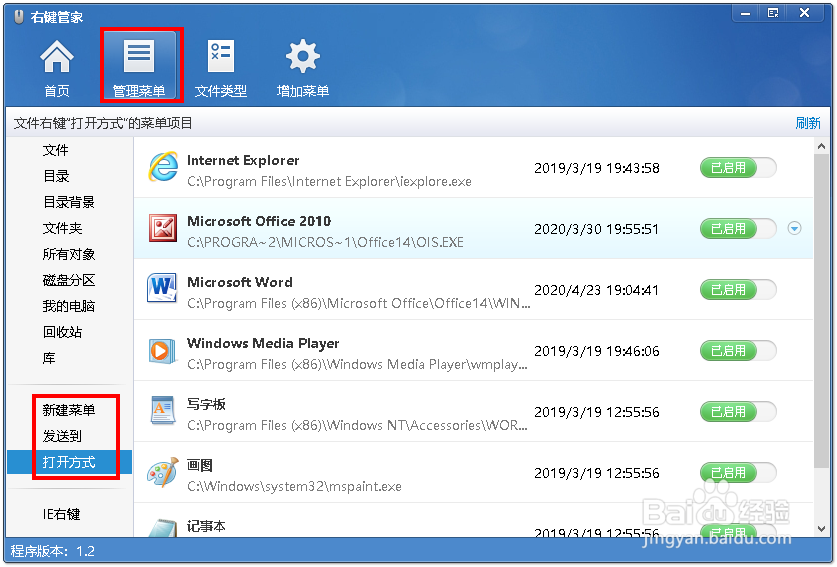Choose 文件夹 in sidebar
Image resolution: width=837 pixels, height=567 pixels.
[x=62, y=229]
